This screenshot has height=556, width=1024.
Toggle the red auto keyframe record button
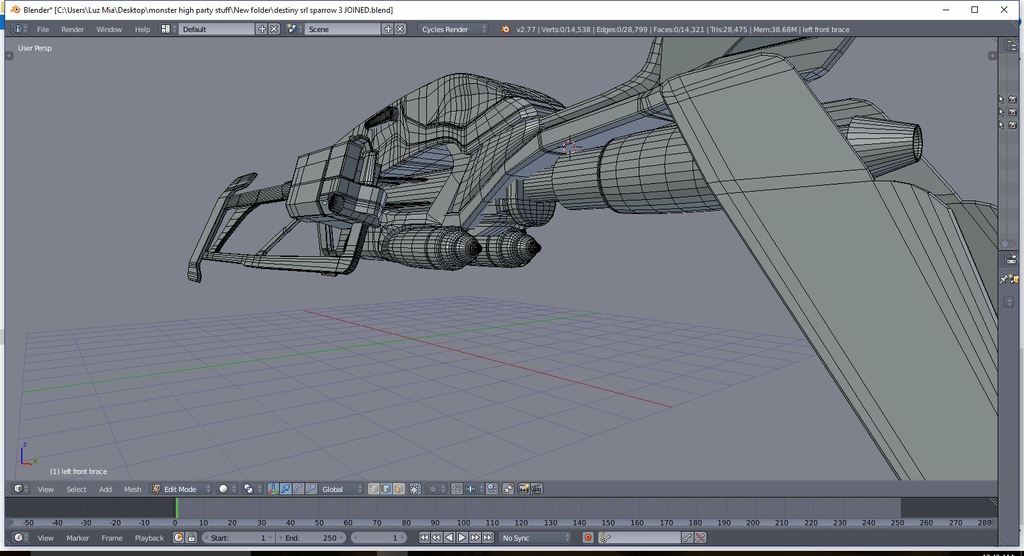click(588, 538)
